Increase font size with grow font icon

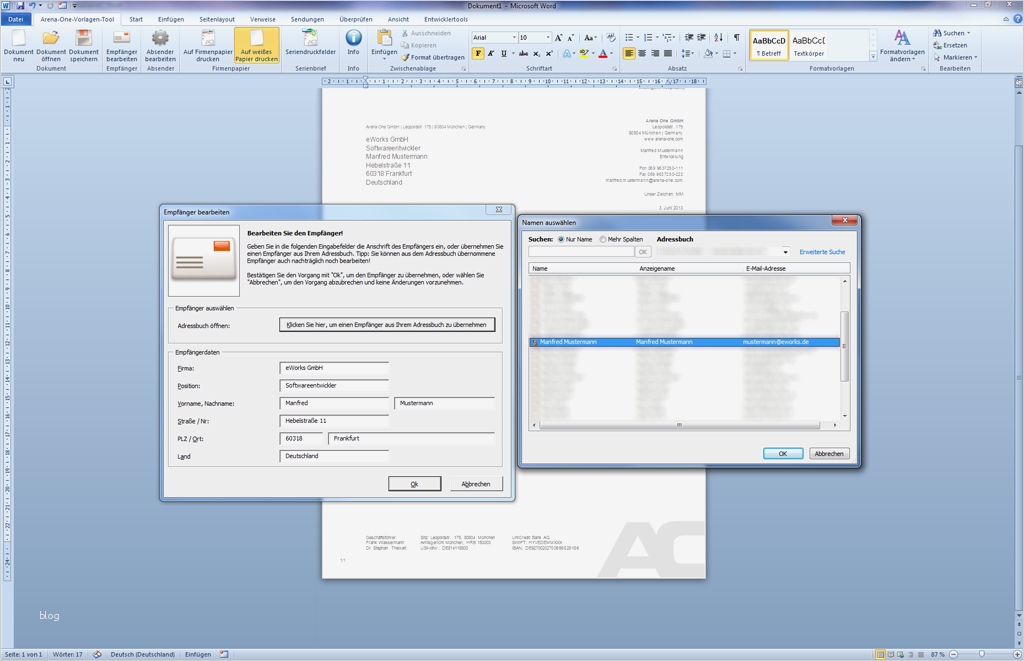[x=558, y=38]
